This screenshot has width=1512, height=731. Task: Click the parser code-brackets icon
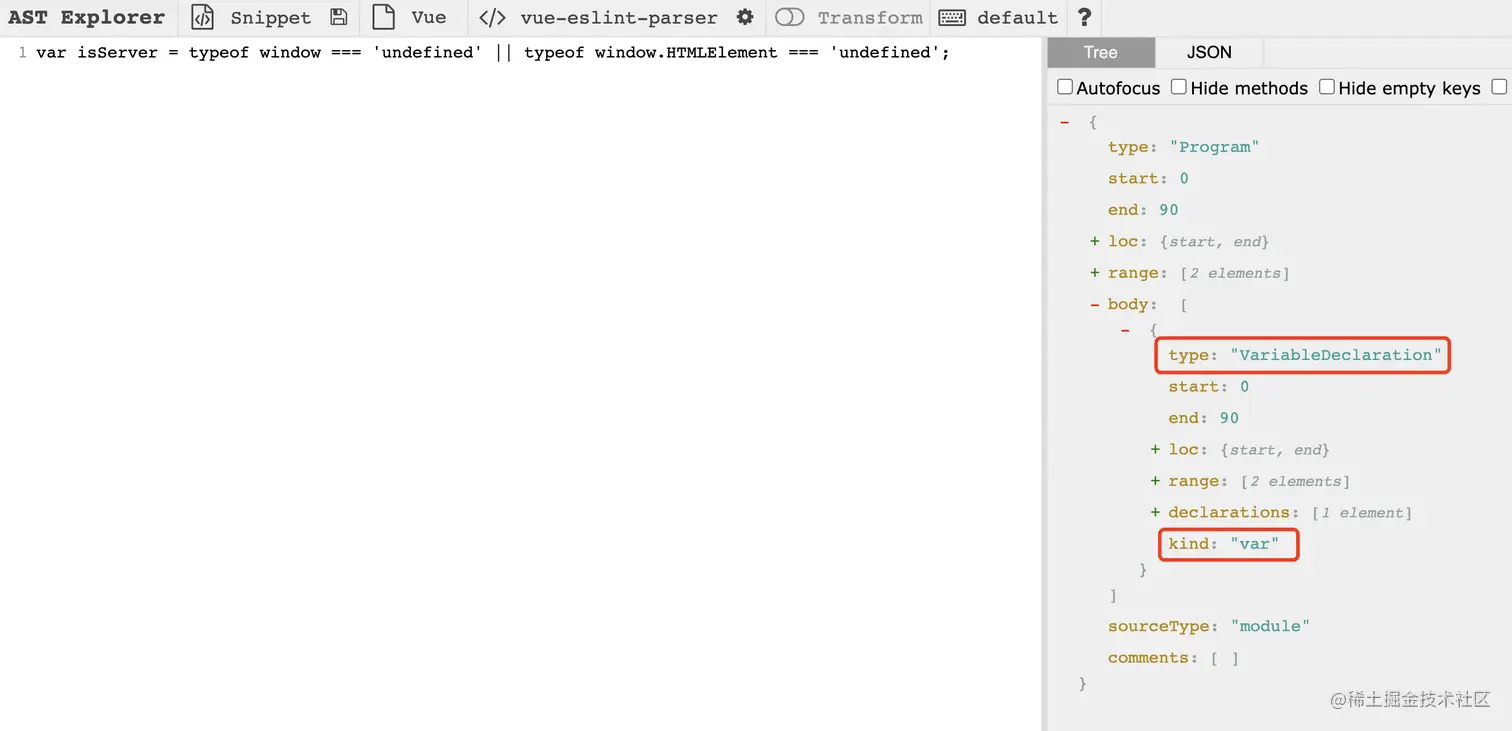point(492,18)
